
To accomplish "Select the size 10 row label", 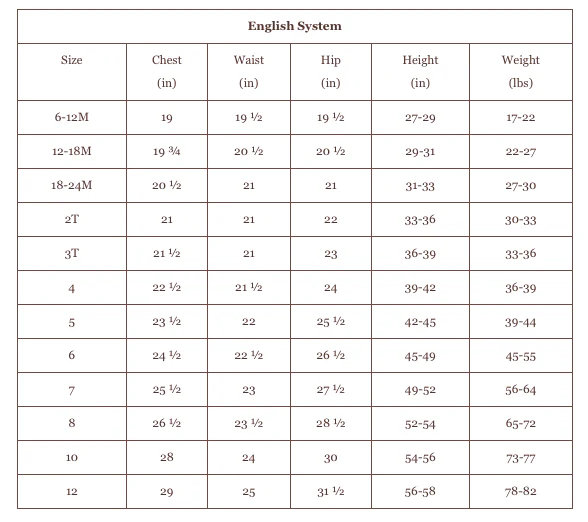I will [72, 458].
